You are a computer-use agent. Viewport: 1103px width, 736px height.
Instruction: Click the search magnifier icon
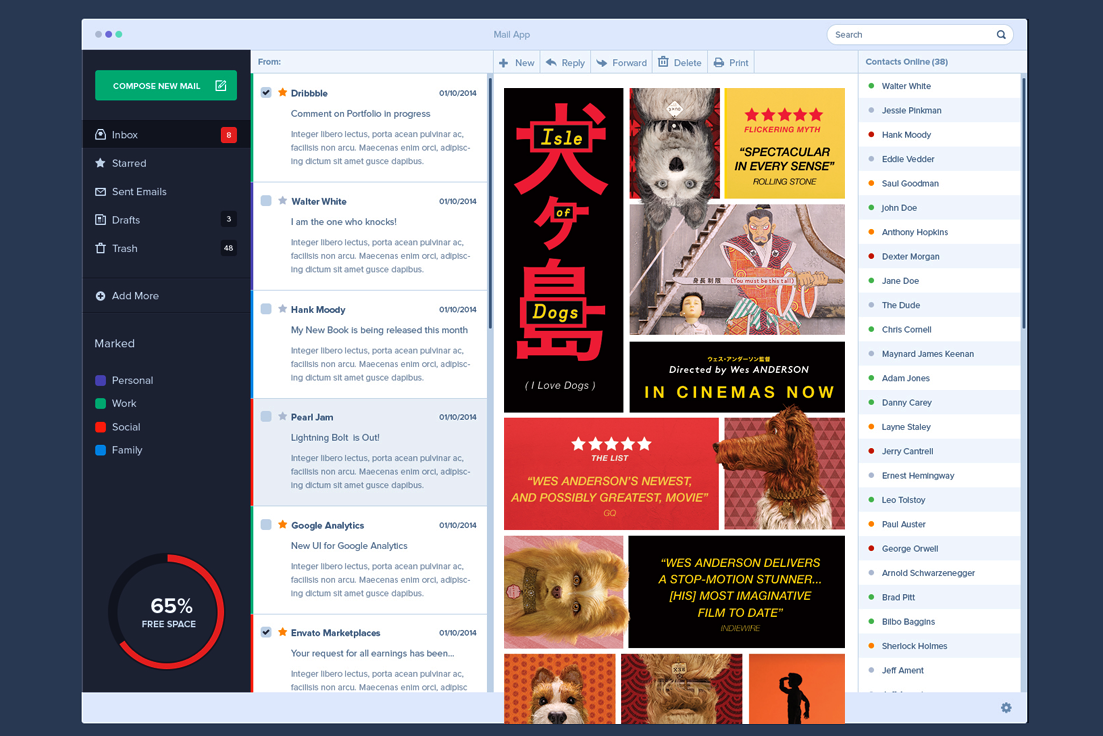coord(1001,34)
